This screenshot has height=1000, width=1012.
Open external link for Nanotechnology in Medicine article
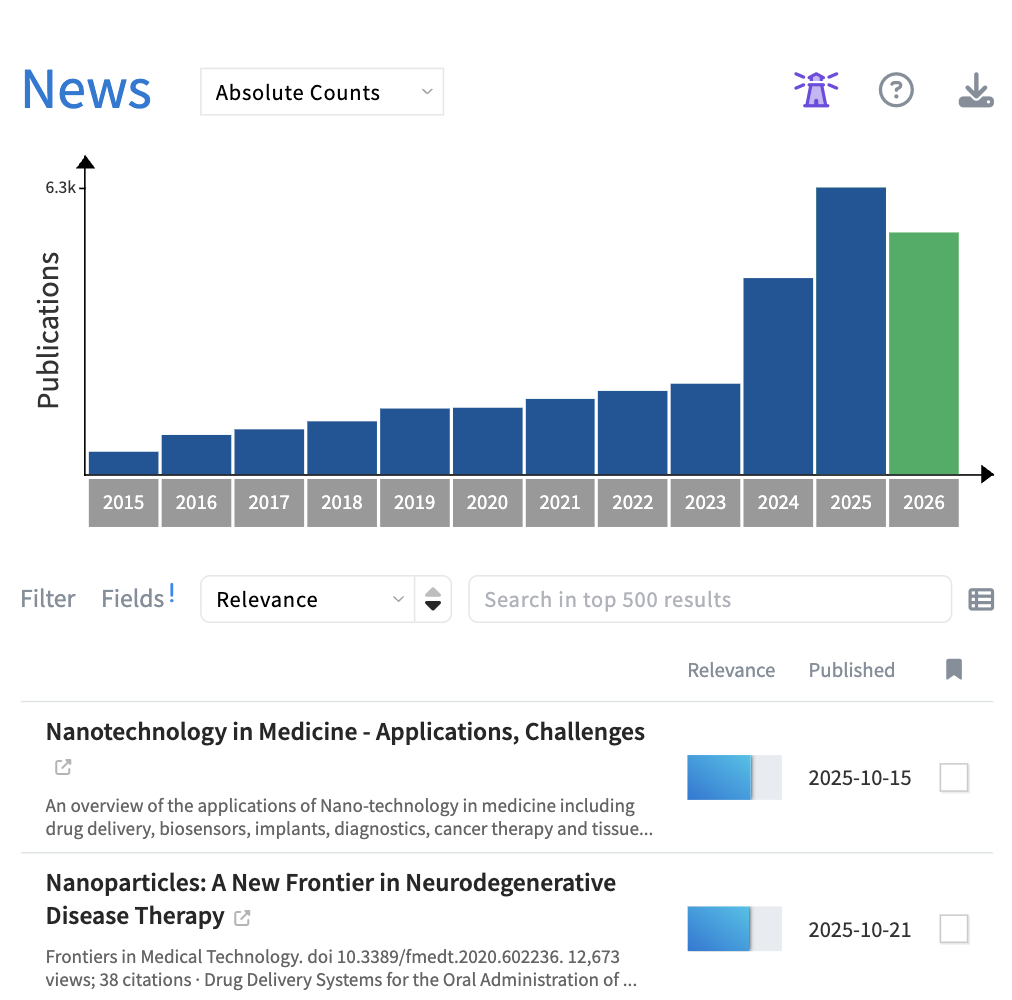point(62,767)
